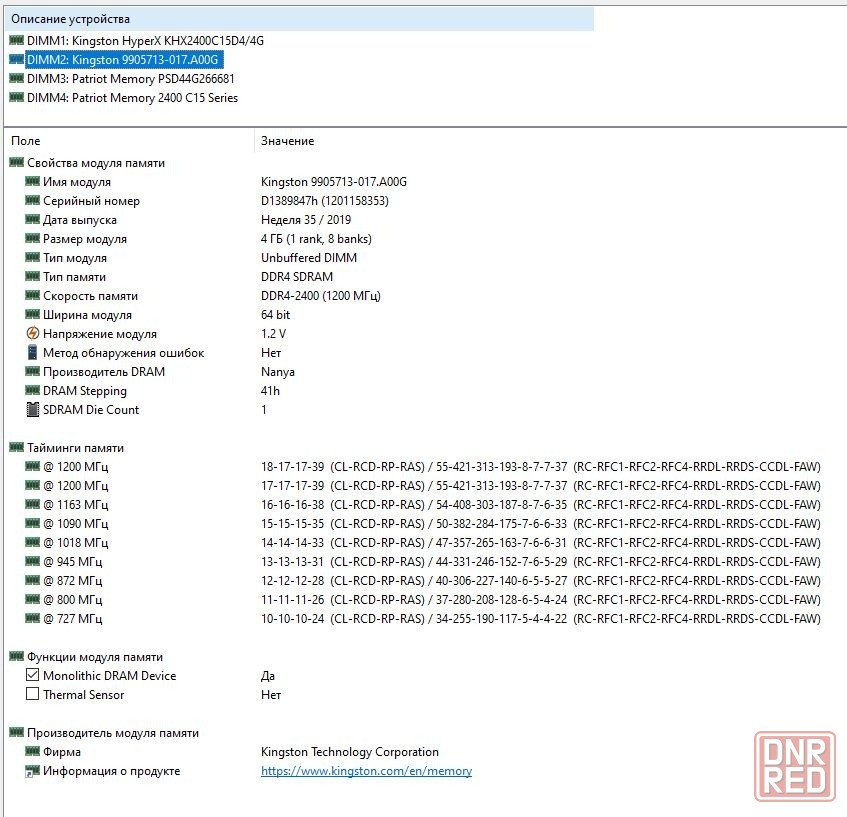Click icon of the 727 МГц timing row
The image size is (847, 817).
(x=32, y=618)
